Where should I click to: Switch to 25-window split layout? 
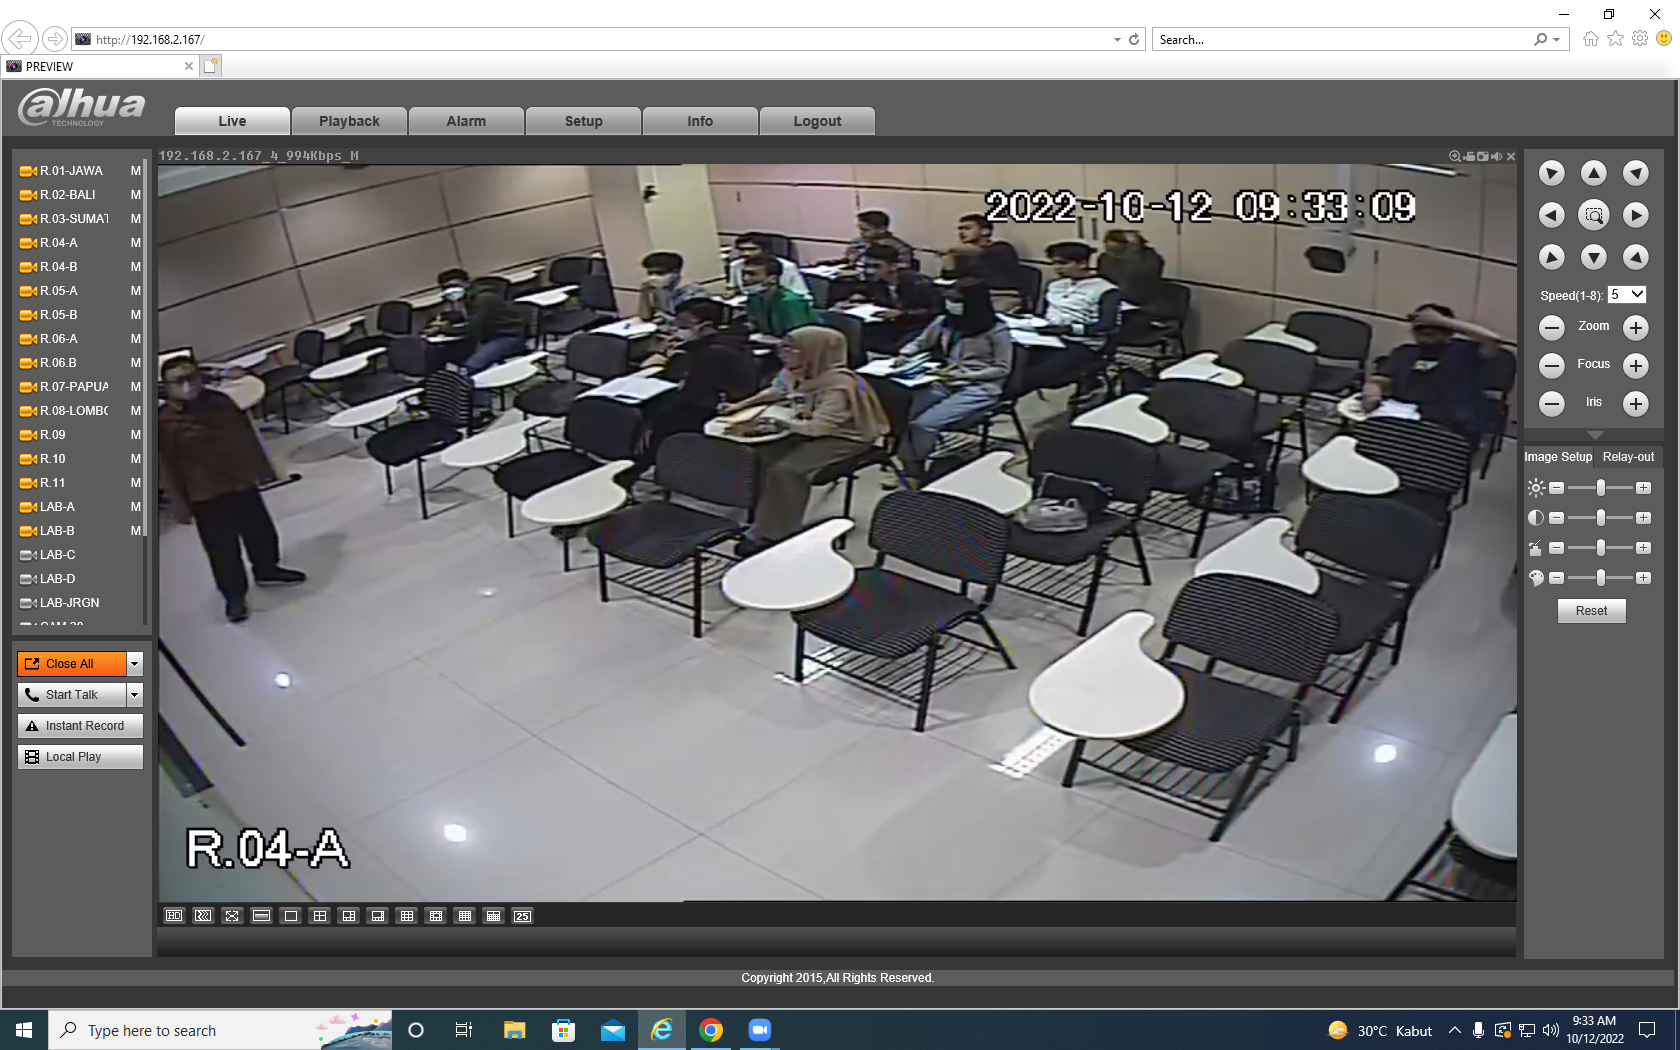522,916
